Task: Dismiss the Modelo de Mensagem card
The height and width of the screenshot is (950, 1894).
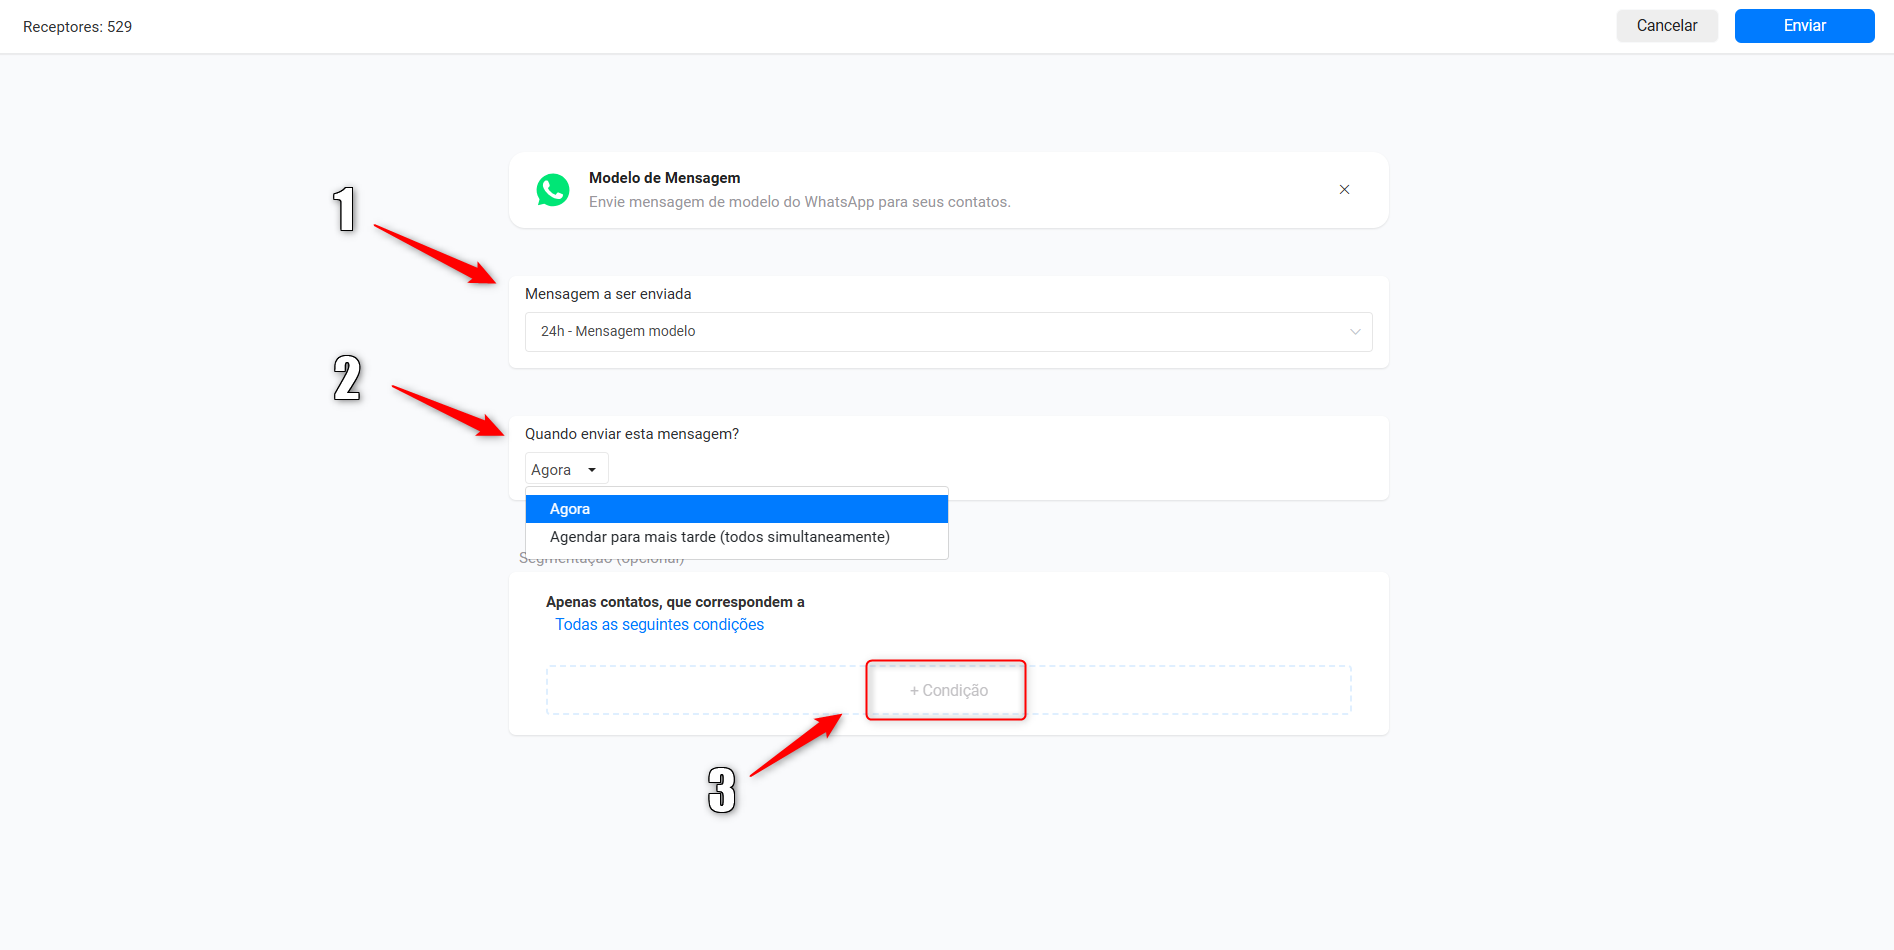Action: [x=1344, y=190]
